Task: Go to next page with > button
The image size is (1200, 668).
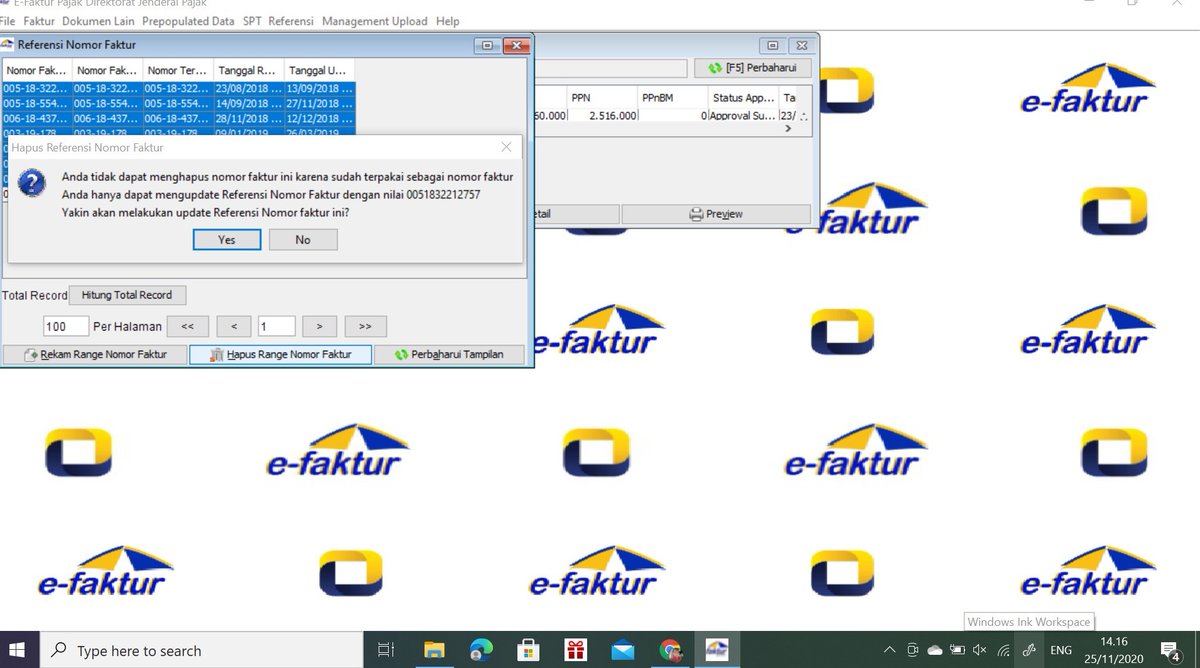Action: pyautogui.click(x=319, y=326)
